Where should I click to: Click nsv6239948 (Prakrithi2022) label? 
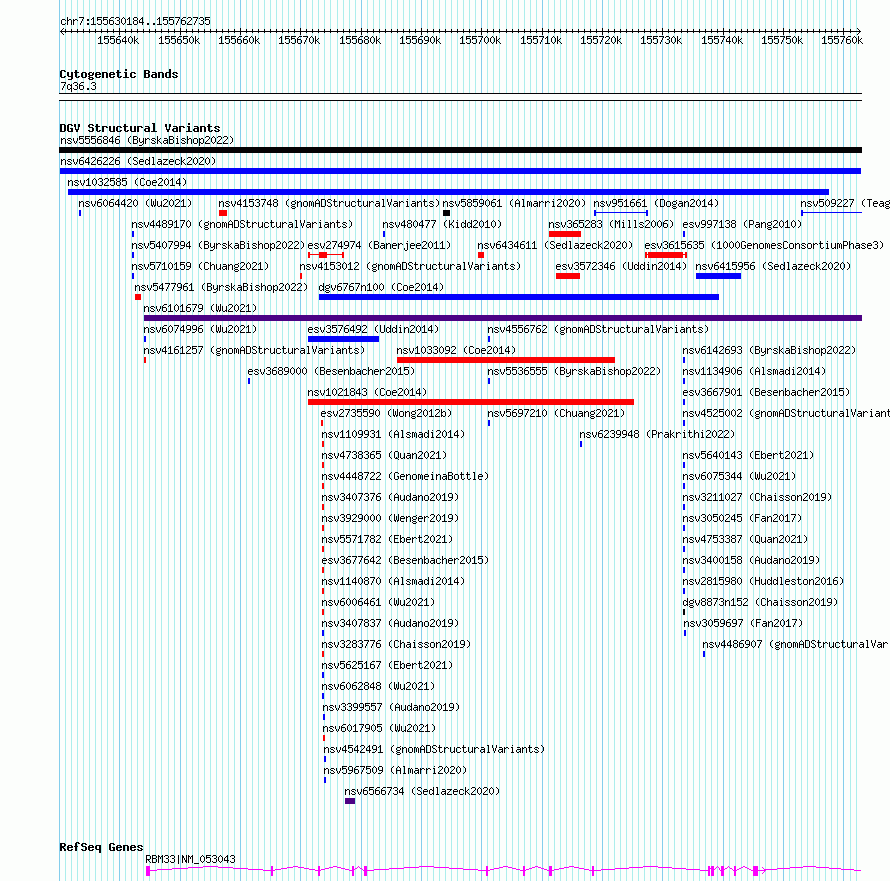tap(657, 434)
